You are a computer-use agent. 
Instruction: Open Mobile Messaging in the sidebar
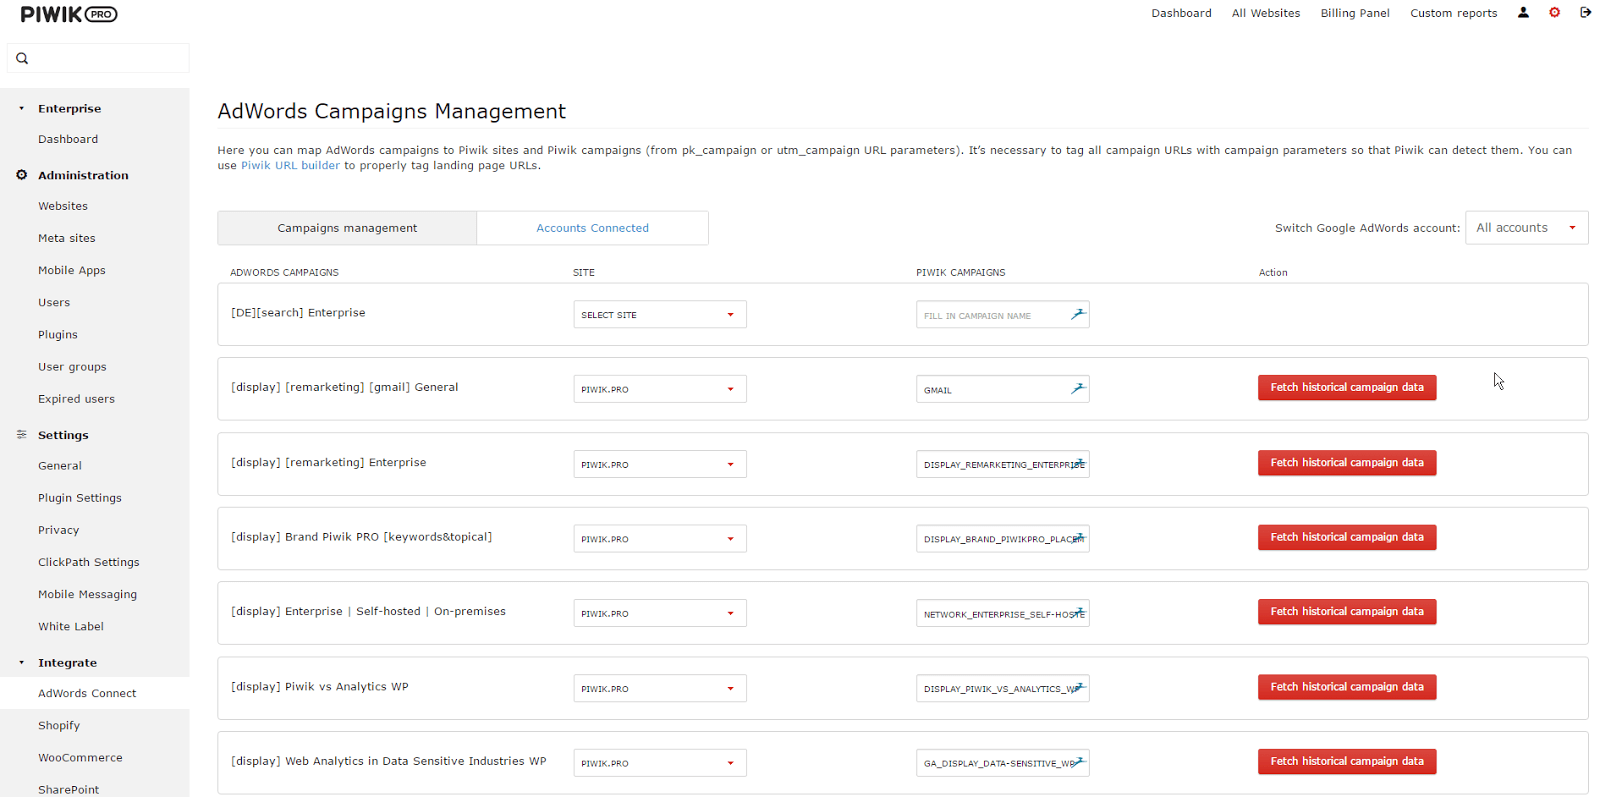click(88, 594)
